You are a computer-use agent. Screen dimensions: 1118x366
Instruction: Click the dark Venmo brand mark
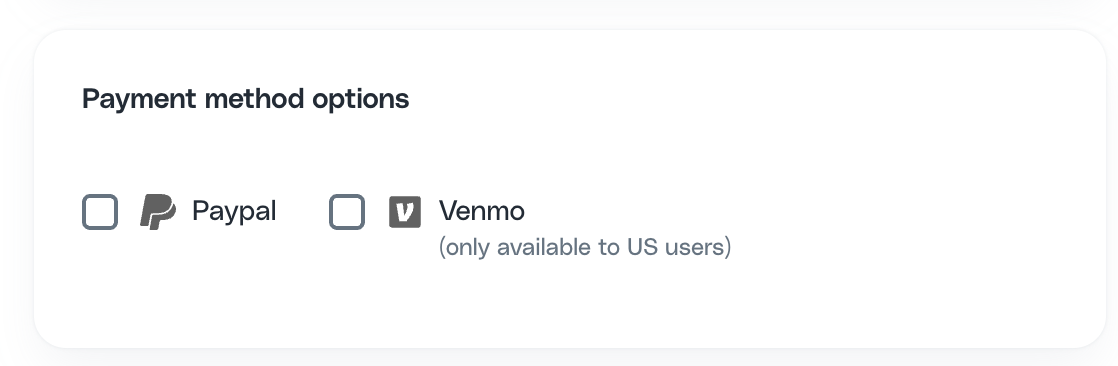pyautogui.click(x=405, y=212)
